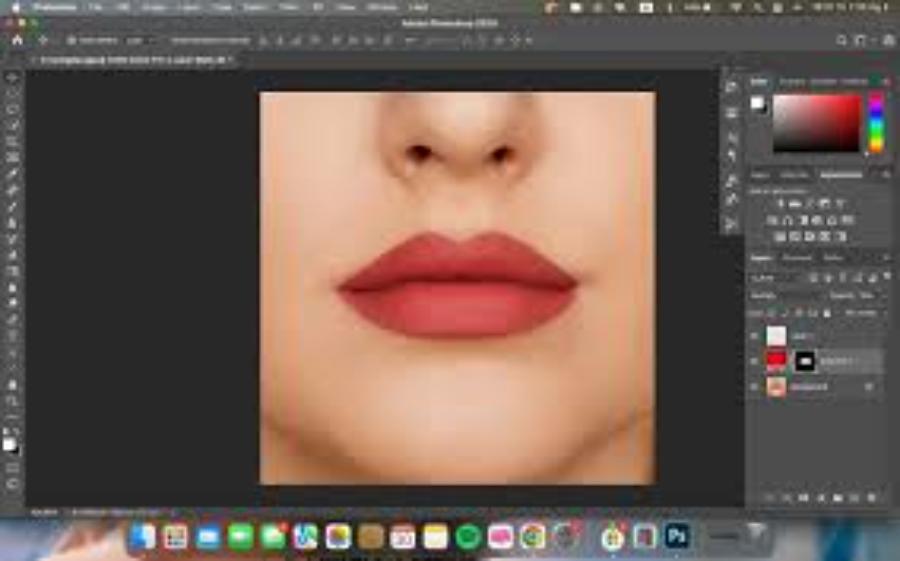Switch to the Adjustments panel tab
Image resolution: width=900 pixels, height=561 pixels.
pos(841,175)
